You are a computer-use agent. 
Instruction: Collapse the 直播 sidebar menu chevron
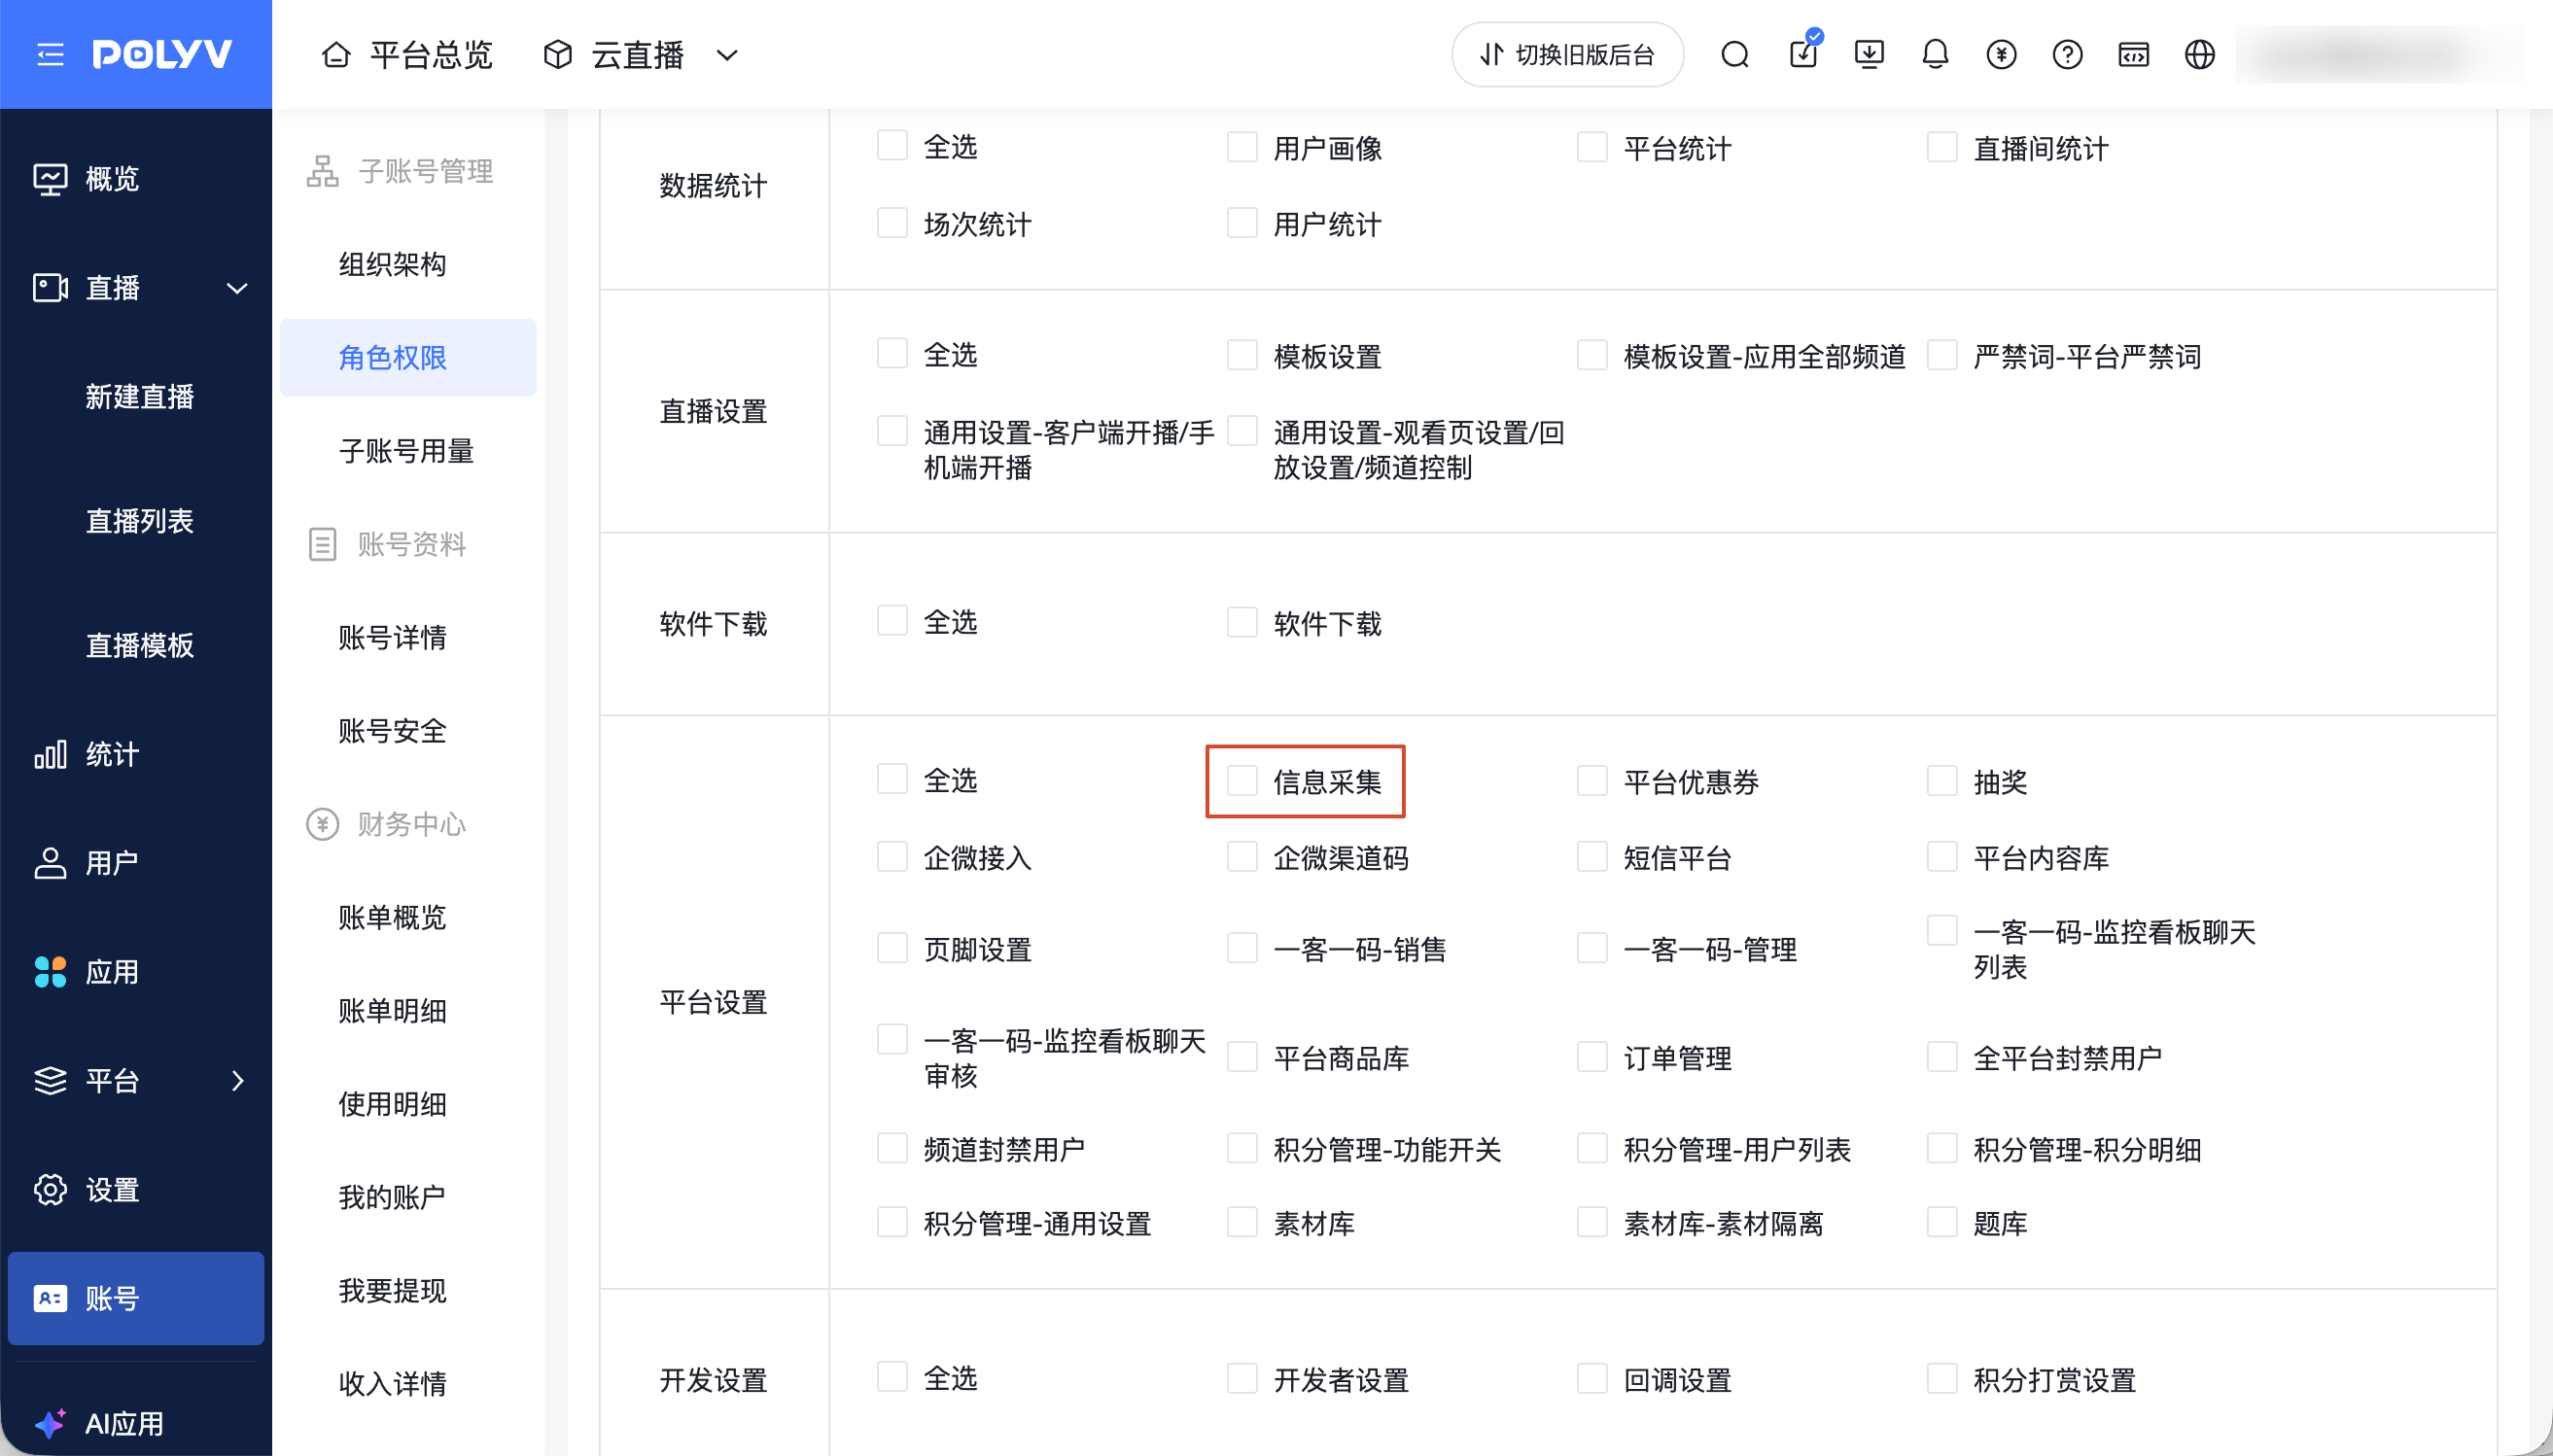(x=237, y=289)
